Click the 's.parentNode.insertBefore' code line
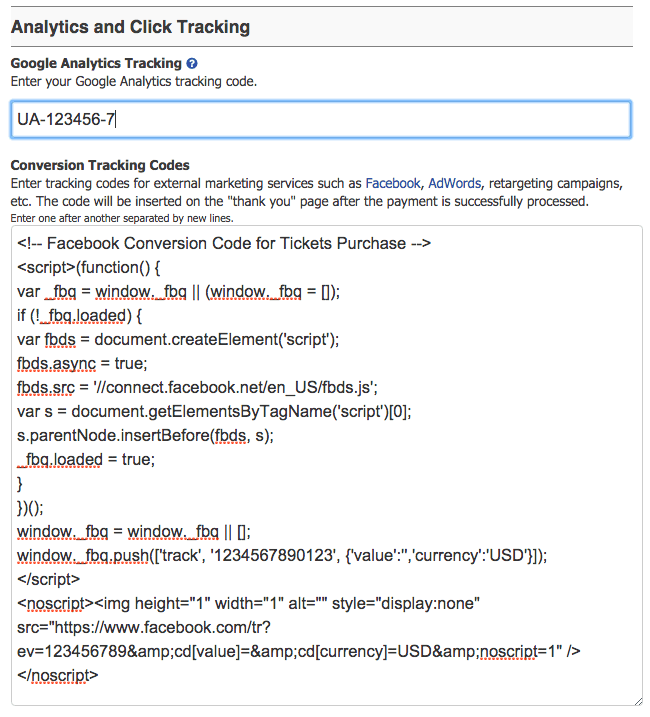The height and width of the screenshot is (717, 650). [x=145, y=435]
